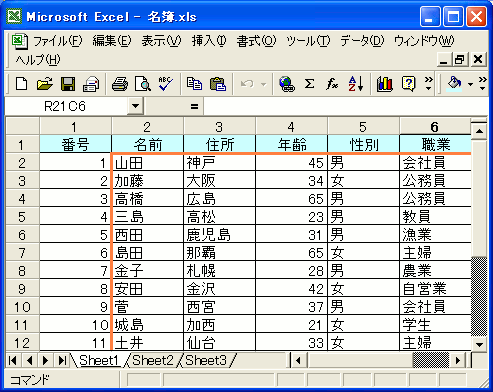
Task: Select column 6 header
Action: (x=435, y=127)
